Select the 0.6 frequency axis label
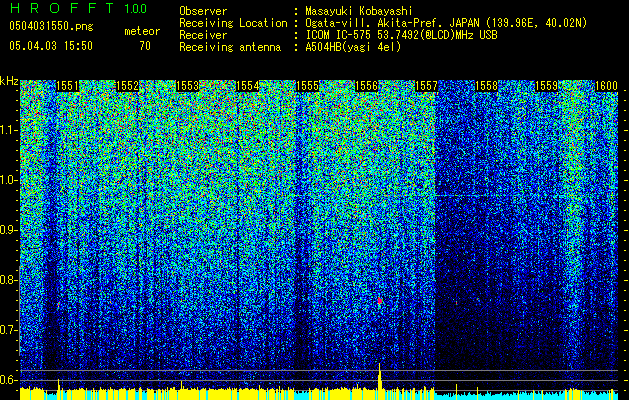 [9, 380]
